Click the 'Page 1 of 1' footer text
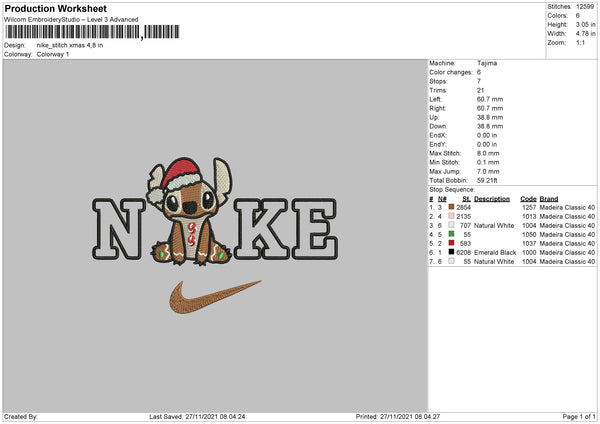Screen dimensions: 600x424 point(579,416)
